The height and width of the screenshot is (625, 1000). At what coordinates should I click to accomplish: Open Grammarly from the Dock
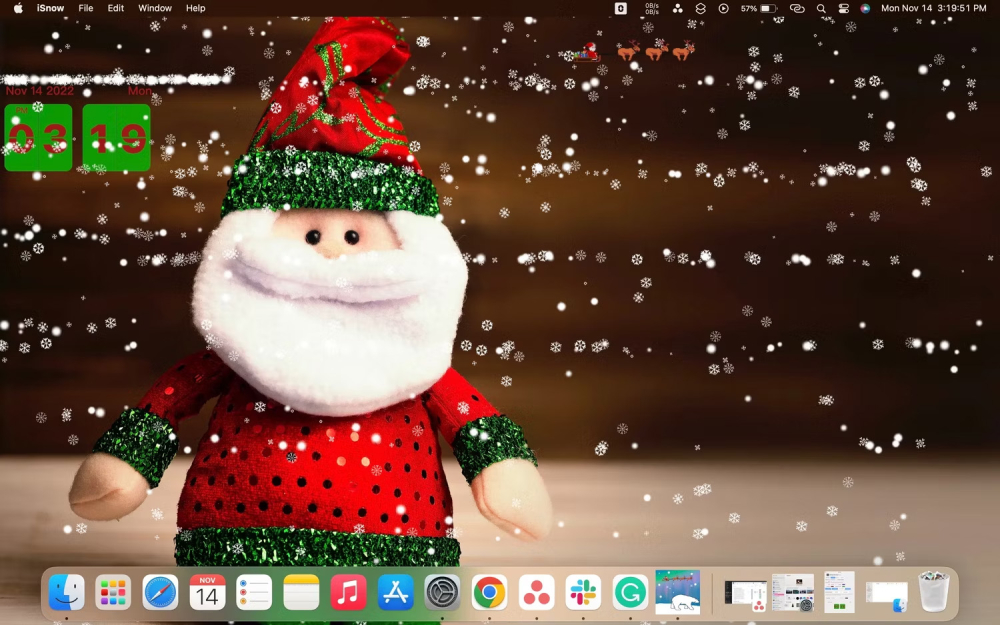click(x=630, y=593)
